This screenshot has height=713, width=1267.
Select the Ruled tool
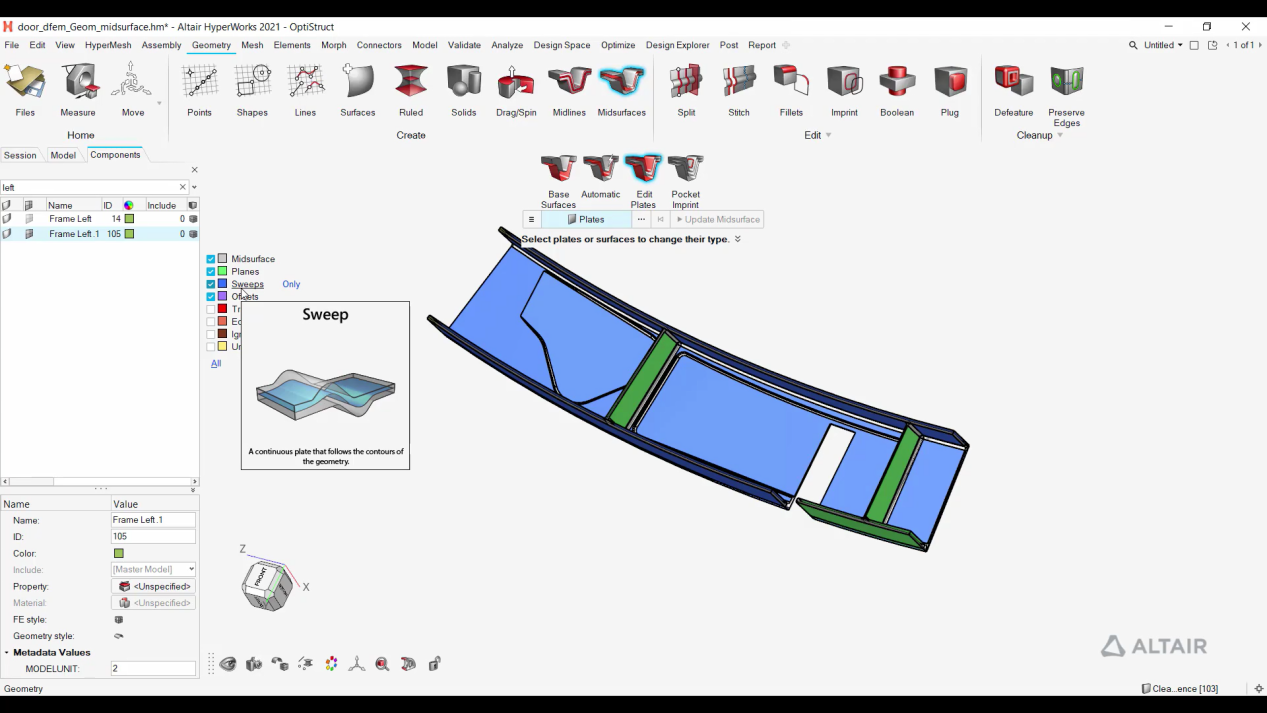(411, 91)
